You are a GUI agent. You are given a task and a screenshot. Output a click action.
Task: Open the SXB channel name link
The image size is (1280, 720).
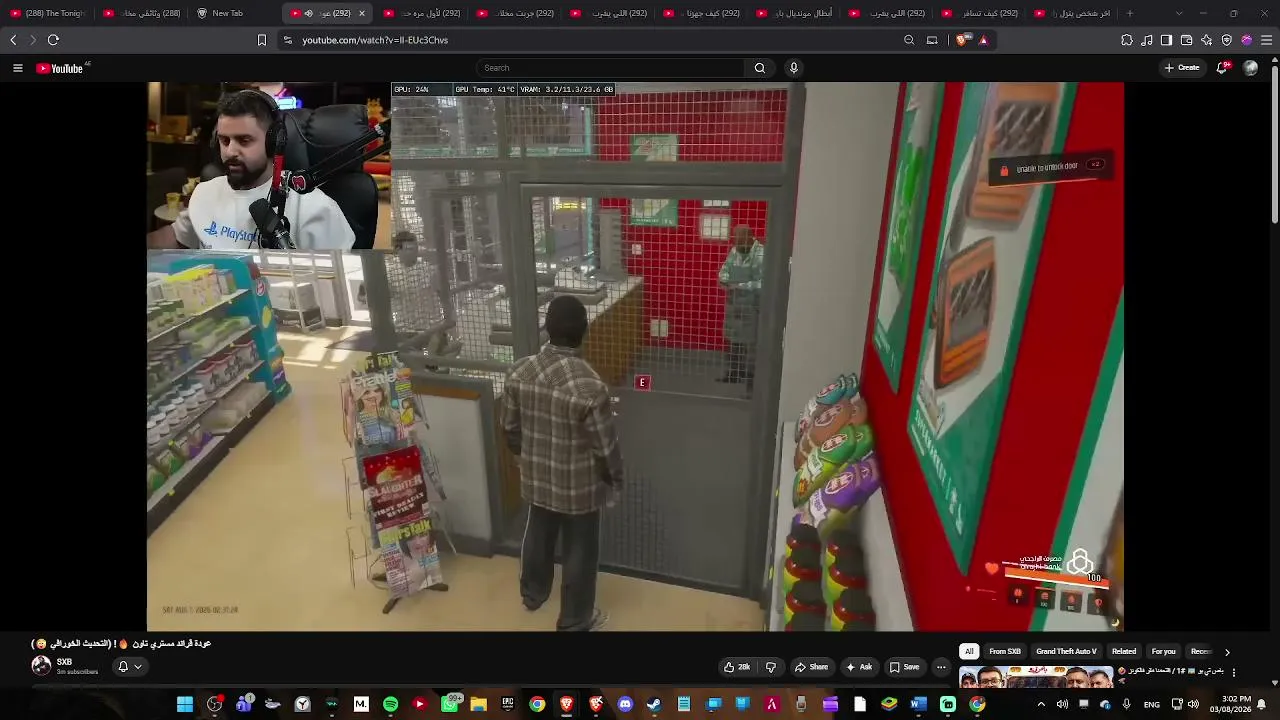pyautogui.click(x=64, y=662)
